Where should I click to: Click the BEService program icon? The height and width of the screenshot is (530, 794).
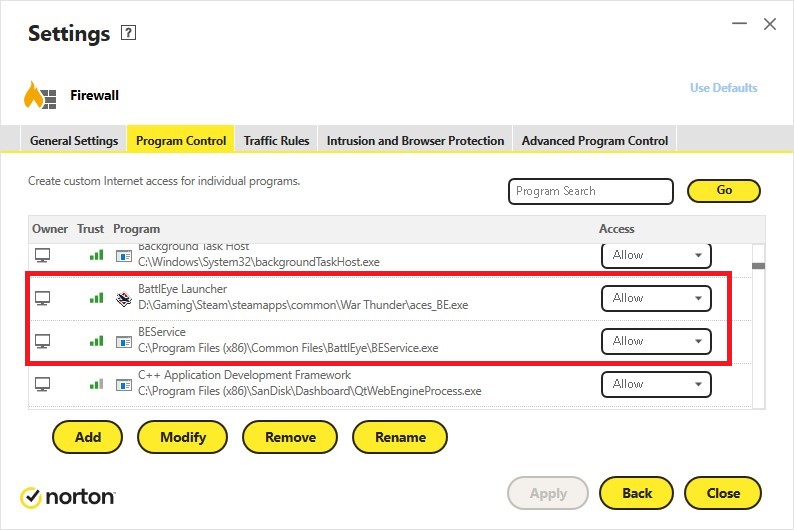click(124, 341)
